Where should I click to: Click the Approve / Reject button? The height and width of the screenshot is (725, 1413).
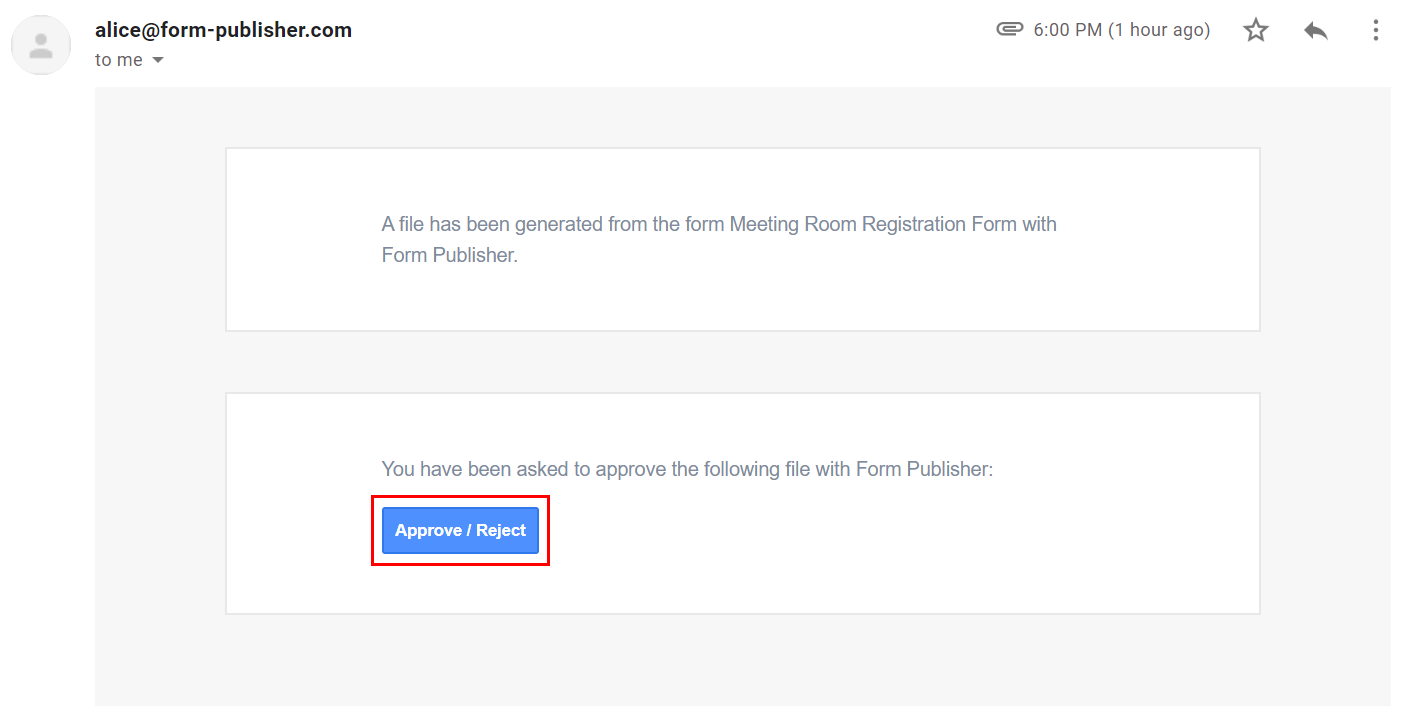coord(460,530)
